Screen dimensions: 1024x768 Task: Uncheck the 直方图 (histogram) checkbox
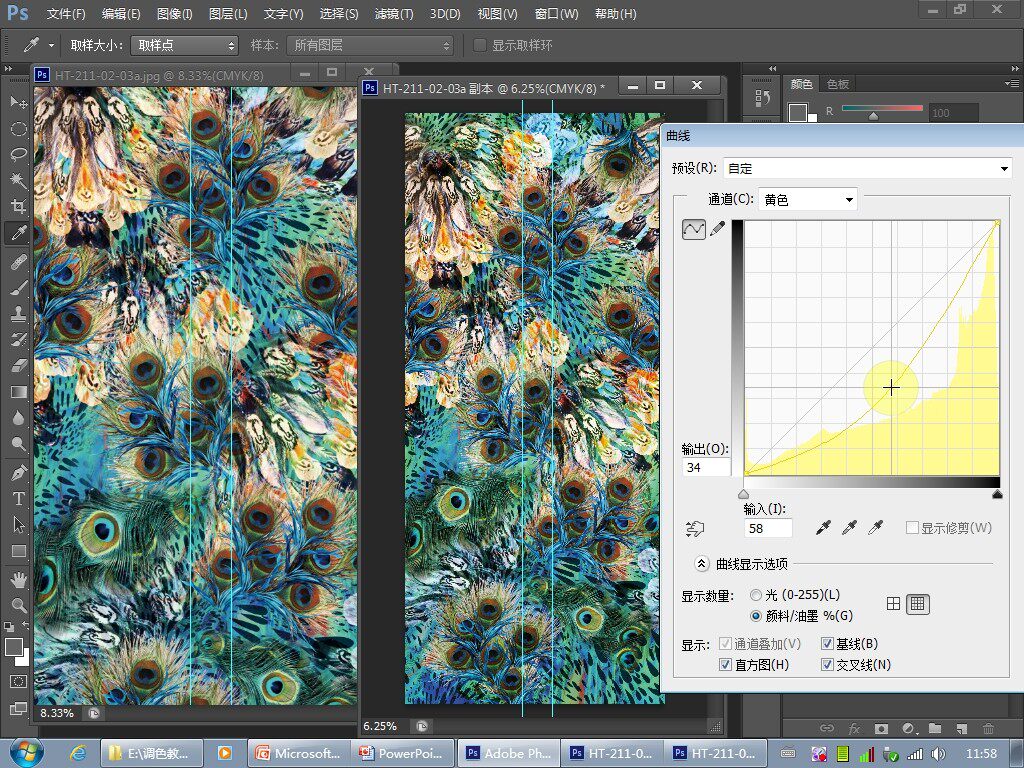pos(726,665)
